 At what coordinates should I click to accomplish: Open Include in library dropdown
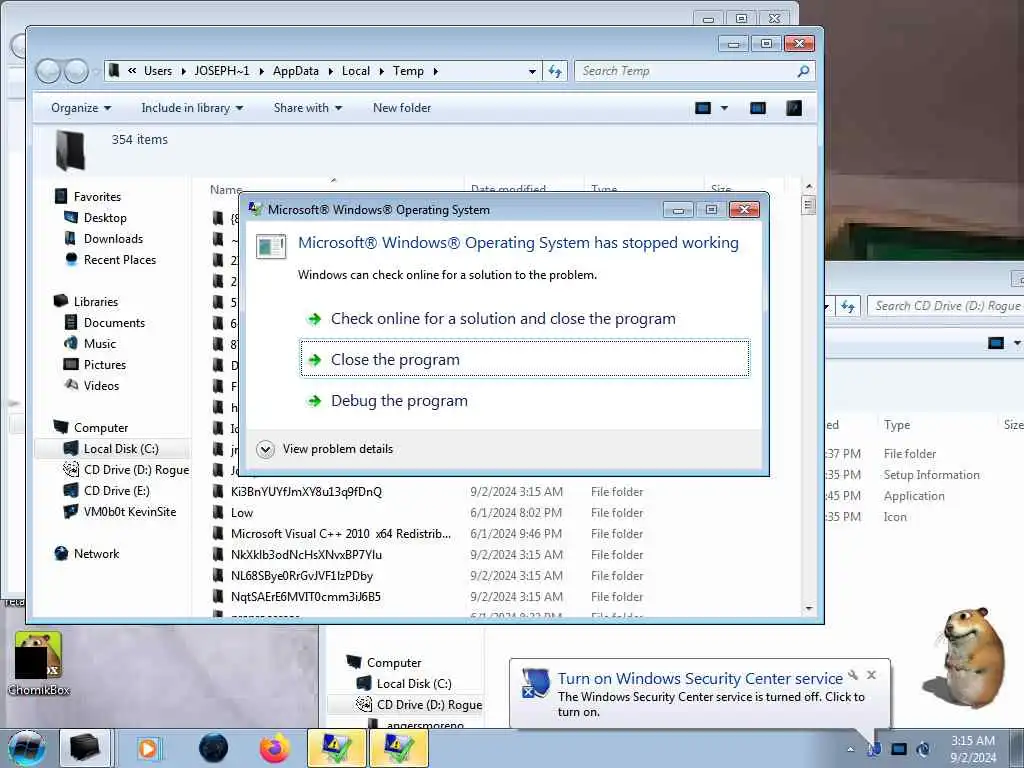pyautogui.click(x=192, y=108)
